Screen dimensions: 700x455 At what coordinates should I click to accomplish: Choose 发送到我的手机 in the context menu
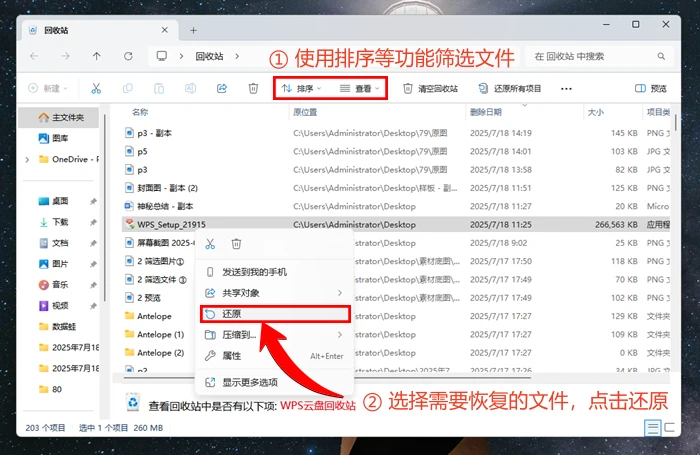275,272
